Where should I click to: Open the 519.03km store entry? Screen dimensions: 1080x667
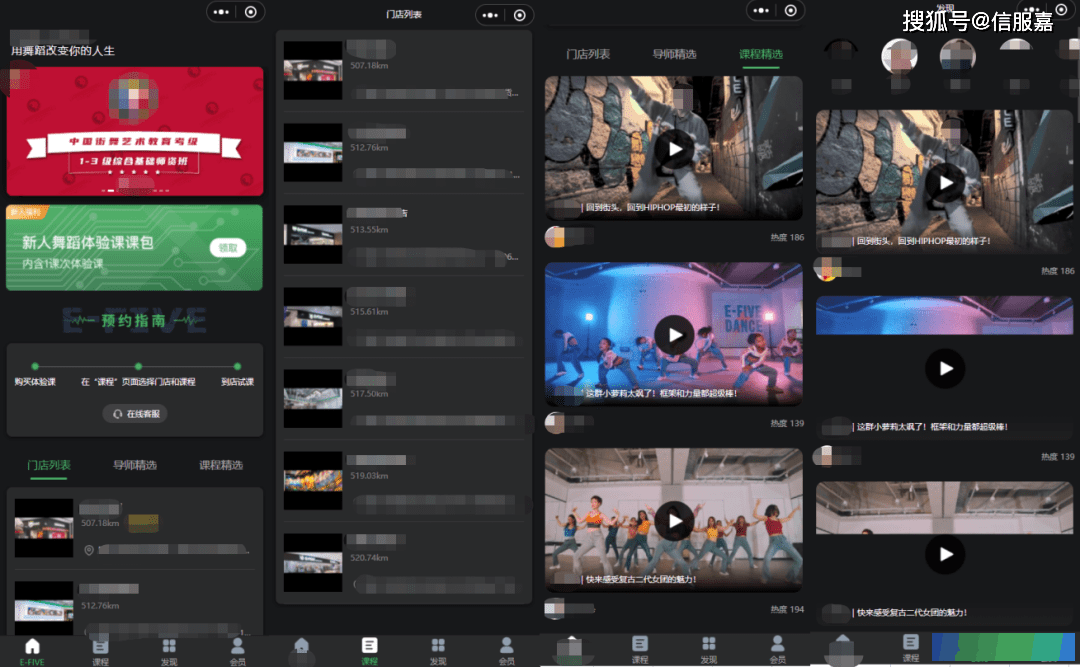click(404, 480)
